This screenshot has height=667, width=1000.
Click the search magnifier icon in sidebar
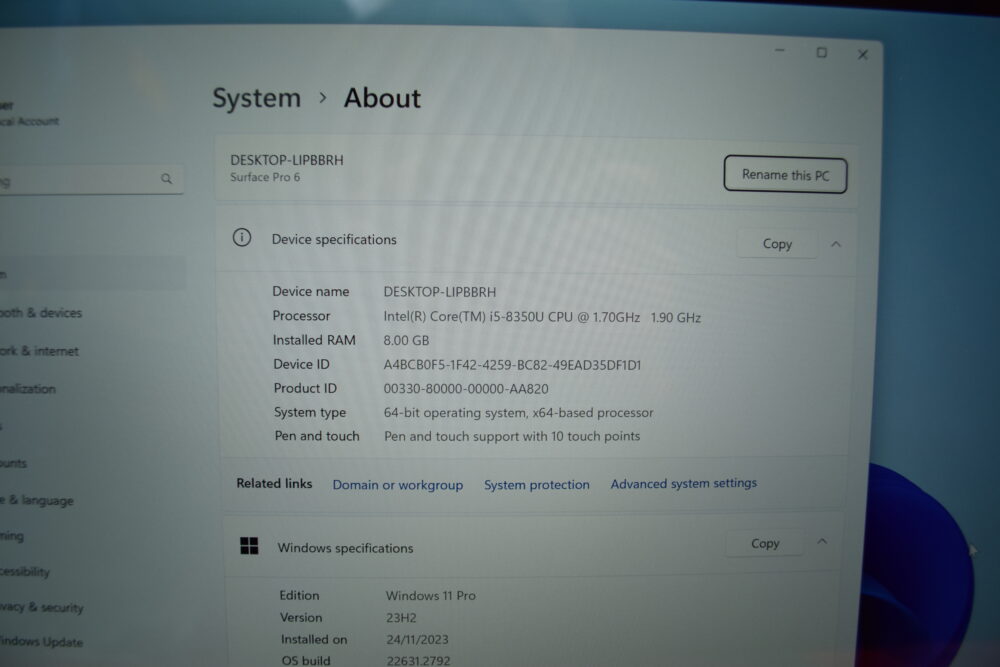[x=166, y=179]
